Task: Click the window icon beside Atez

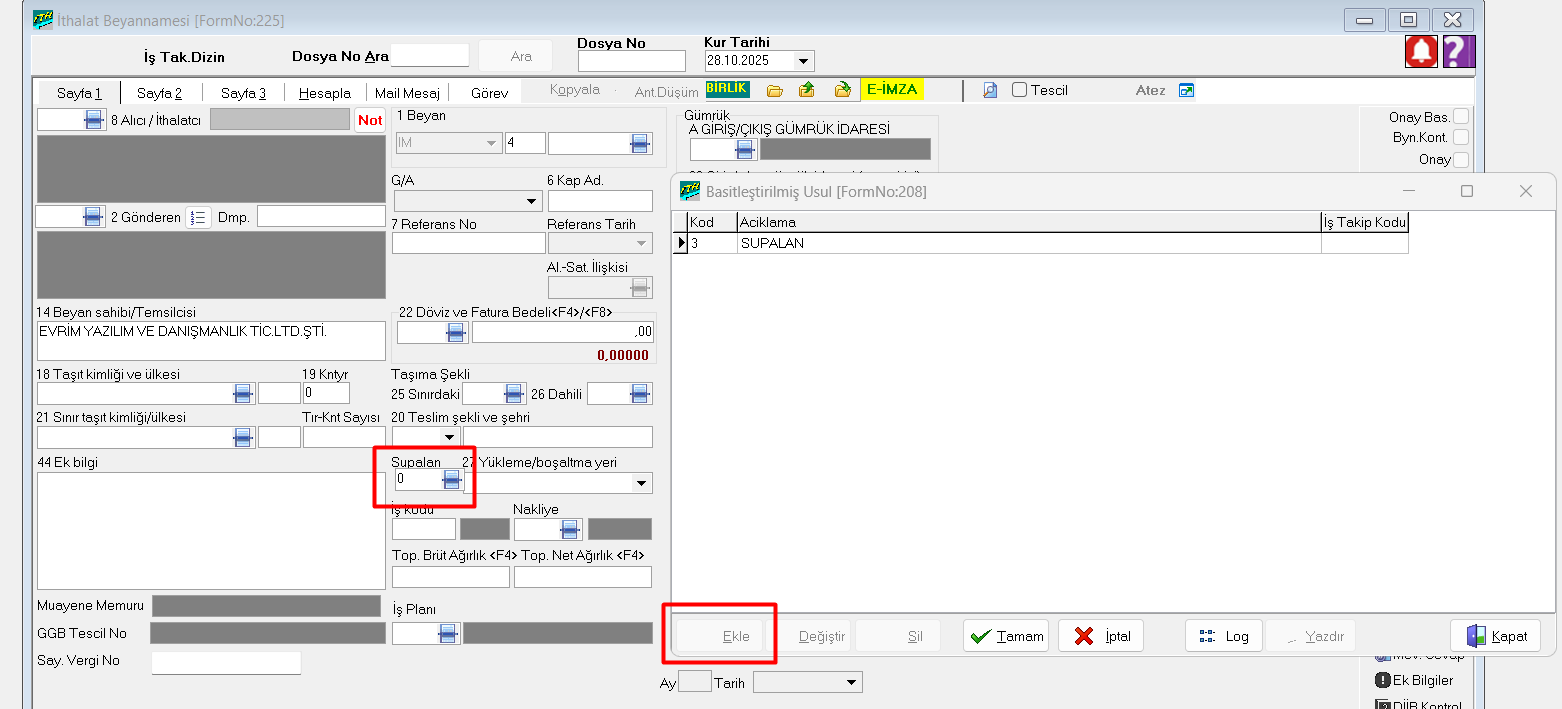Action: tap(1187, 90)
